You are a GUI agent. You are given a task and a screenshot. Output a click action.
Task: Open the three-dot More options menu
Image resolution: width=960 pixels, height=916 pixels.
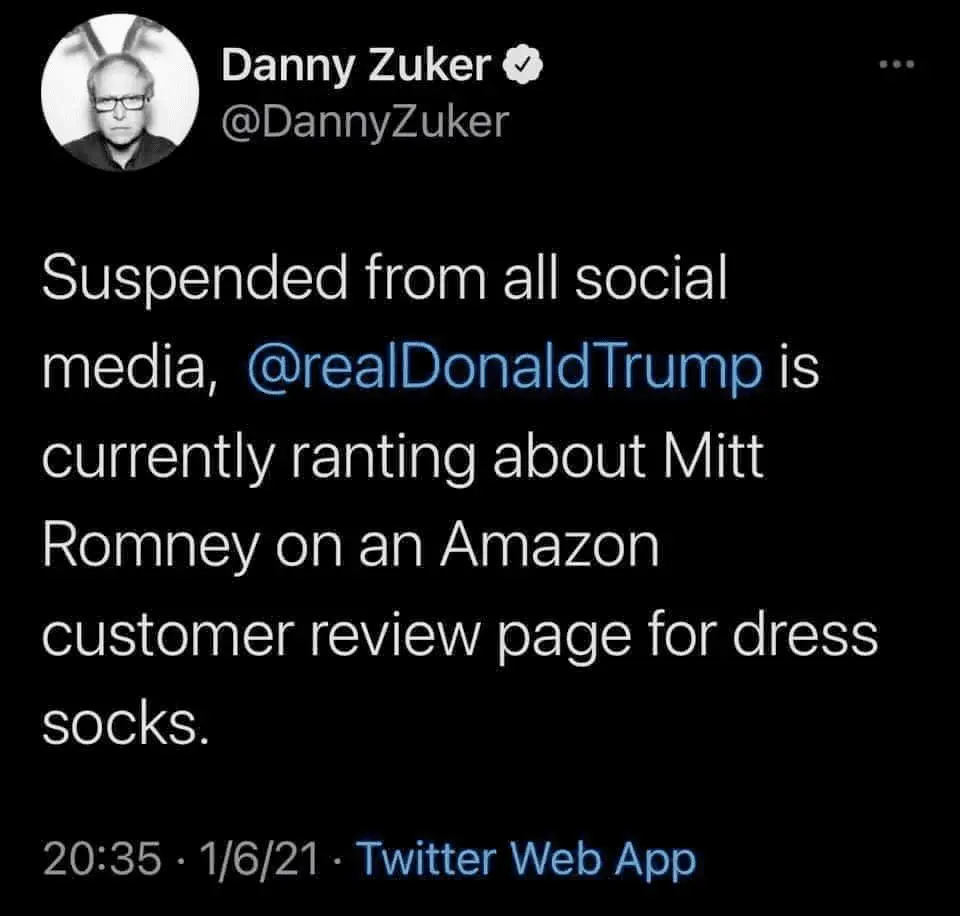coord(897,64)
